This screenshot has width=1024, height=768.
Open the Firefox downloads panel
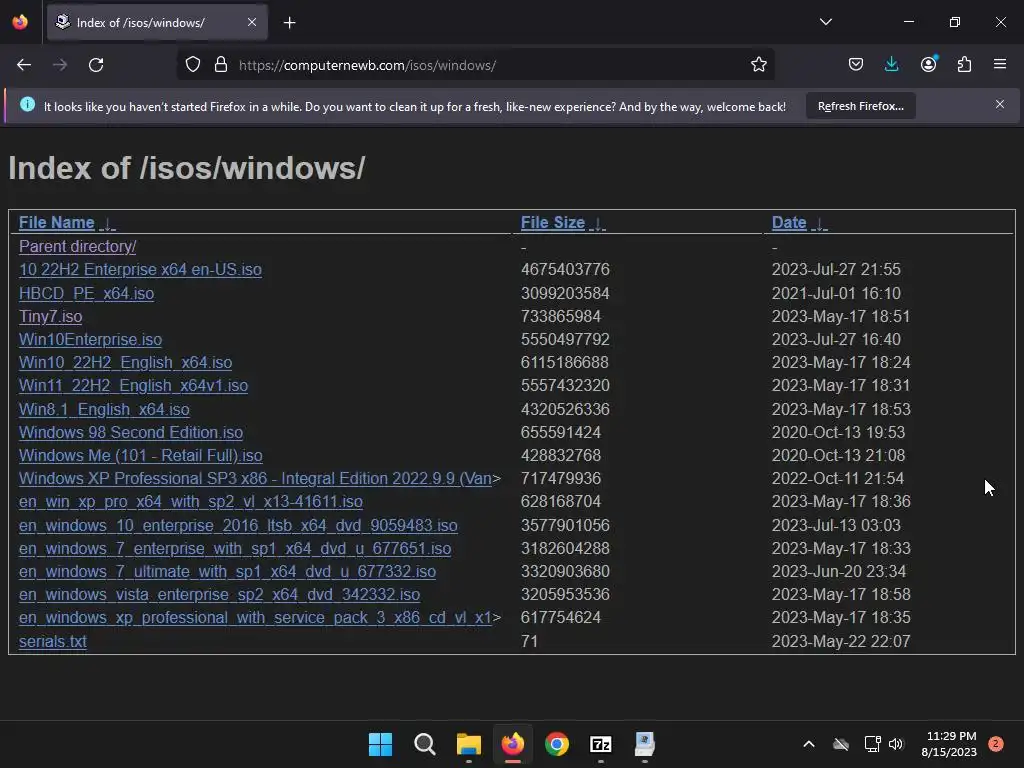click(891, 65)
